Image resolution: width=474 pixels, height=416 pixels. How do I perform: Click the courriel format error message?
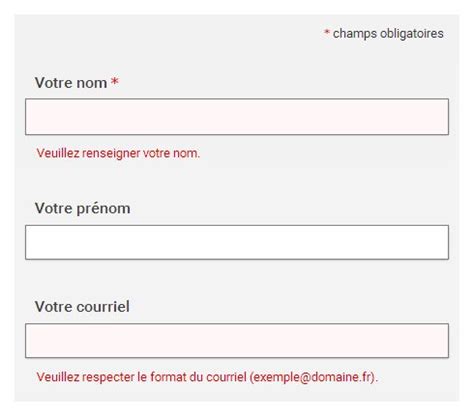coord(207,377)
